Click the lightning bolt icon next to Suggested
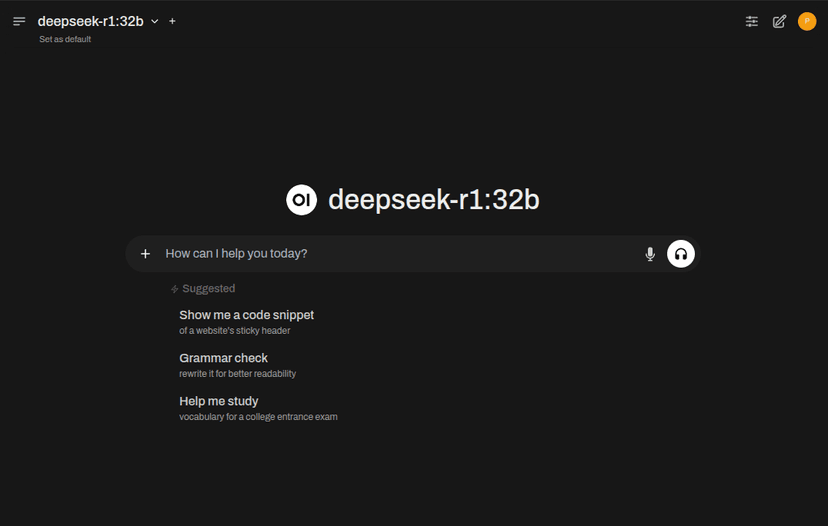The width and height of the screenshot is (828, 526). [175, 289]
